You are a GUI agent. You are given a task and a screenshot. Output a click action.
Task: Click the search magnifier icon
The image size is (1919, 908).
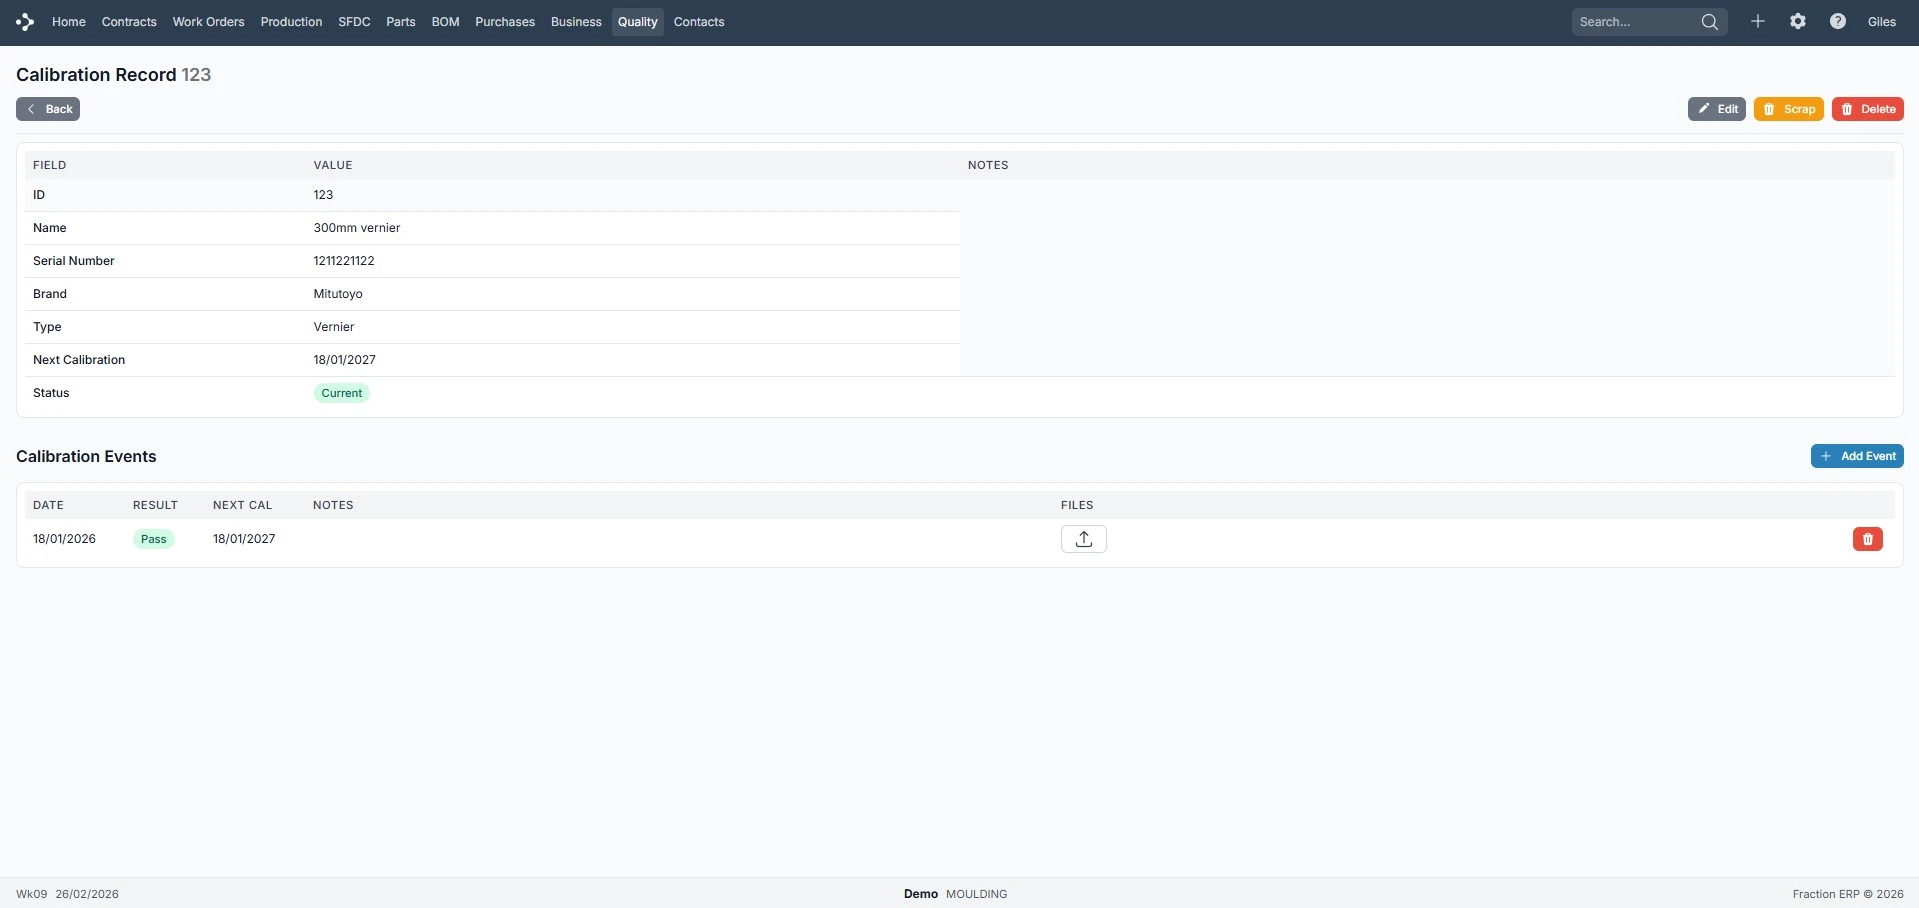(1709, 22)
